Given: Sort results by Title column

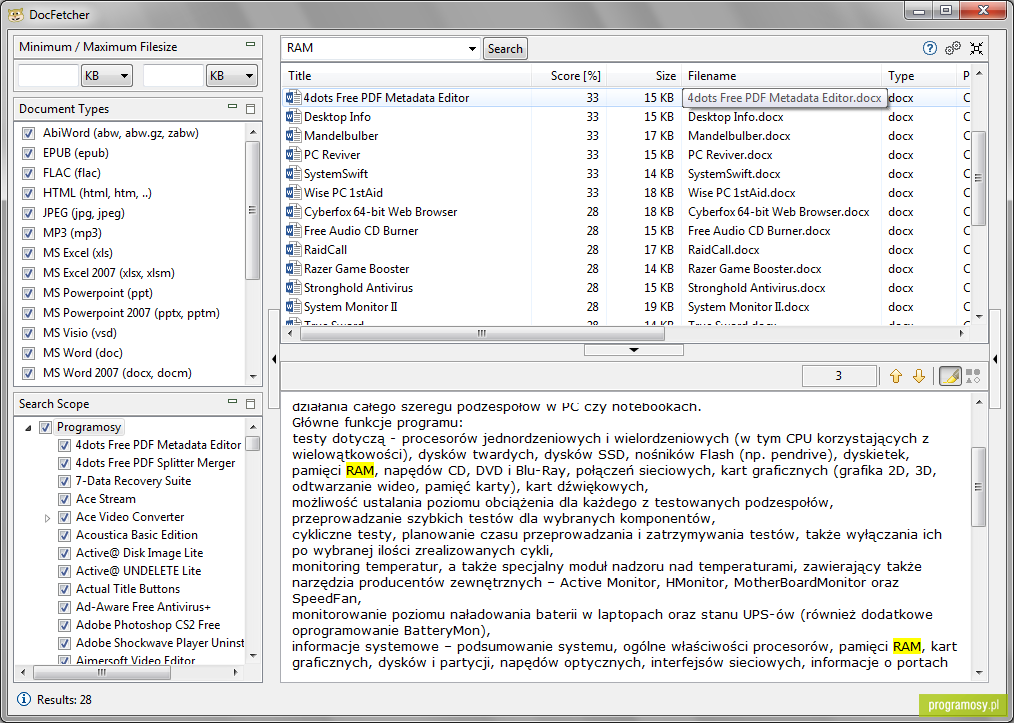Looking at the screenshot, I should tap(406, 76).
